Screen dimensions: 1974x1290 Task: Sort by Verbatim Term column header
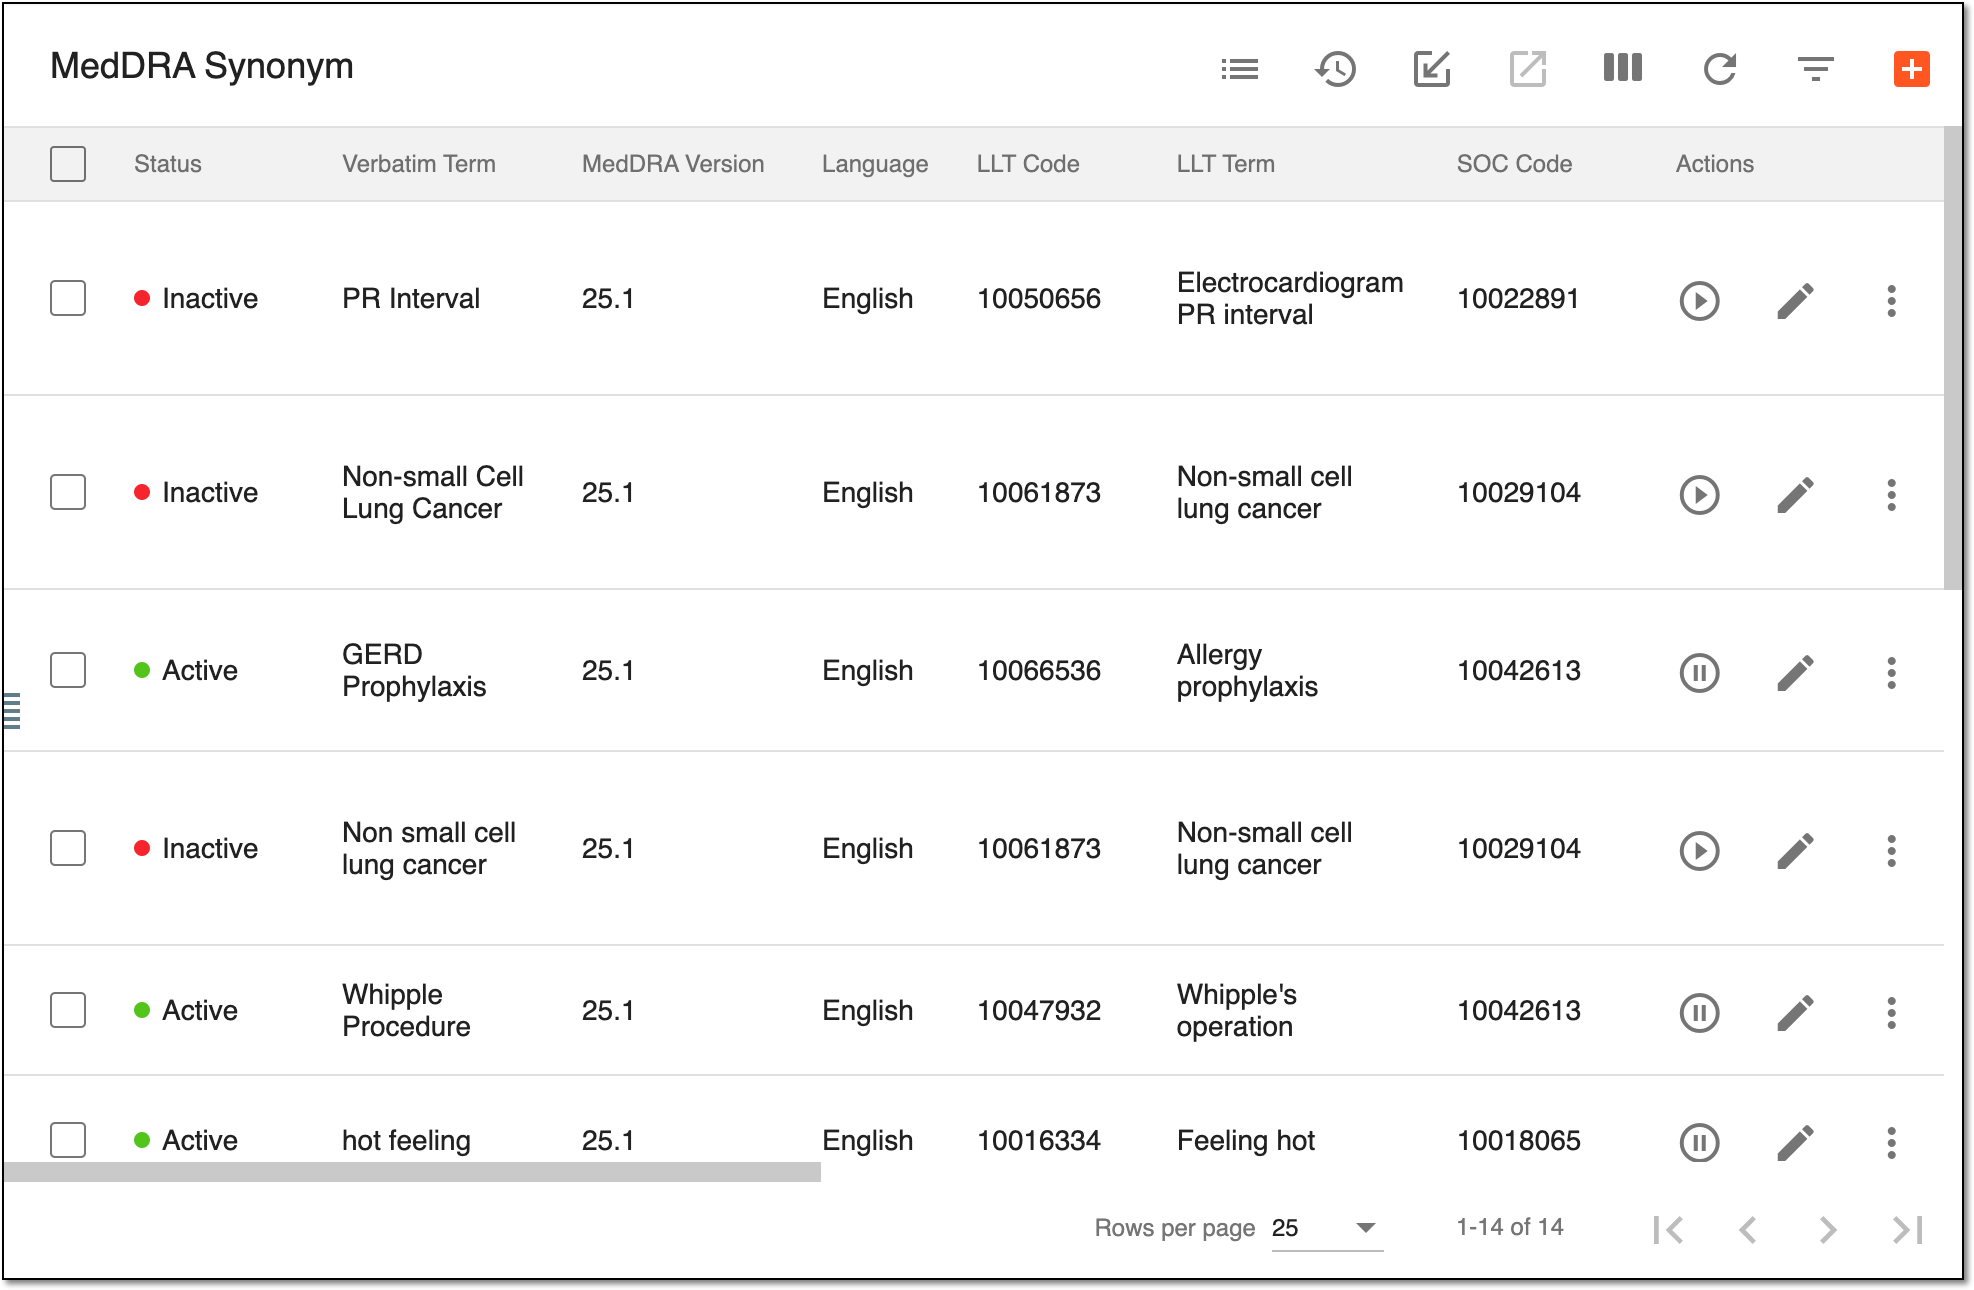(x=419, y=164)
